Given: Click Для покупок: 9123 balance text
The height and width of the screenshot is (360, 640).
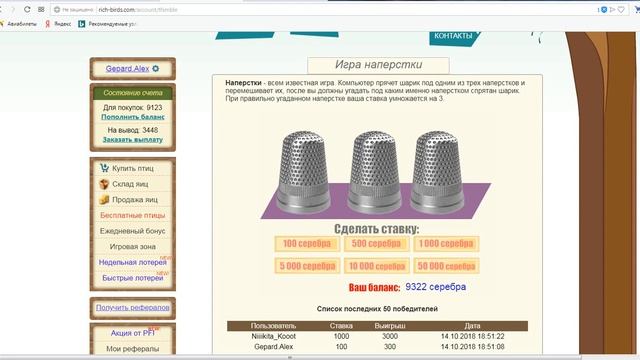Looking at the screenshot, I should coord(133,108).
